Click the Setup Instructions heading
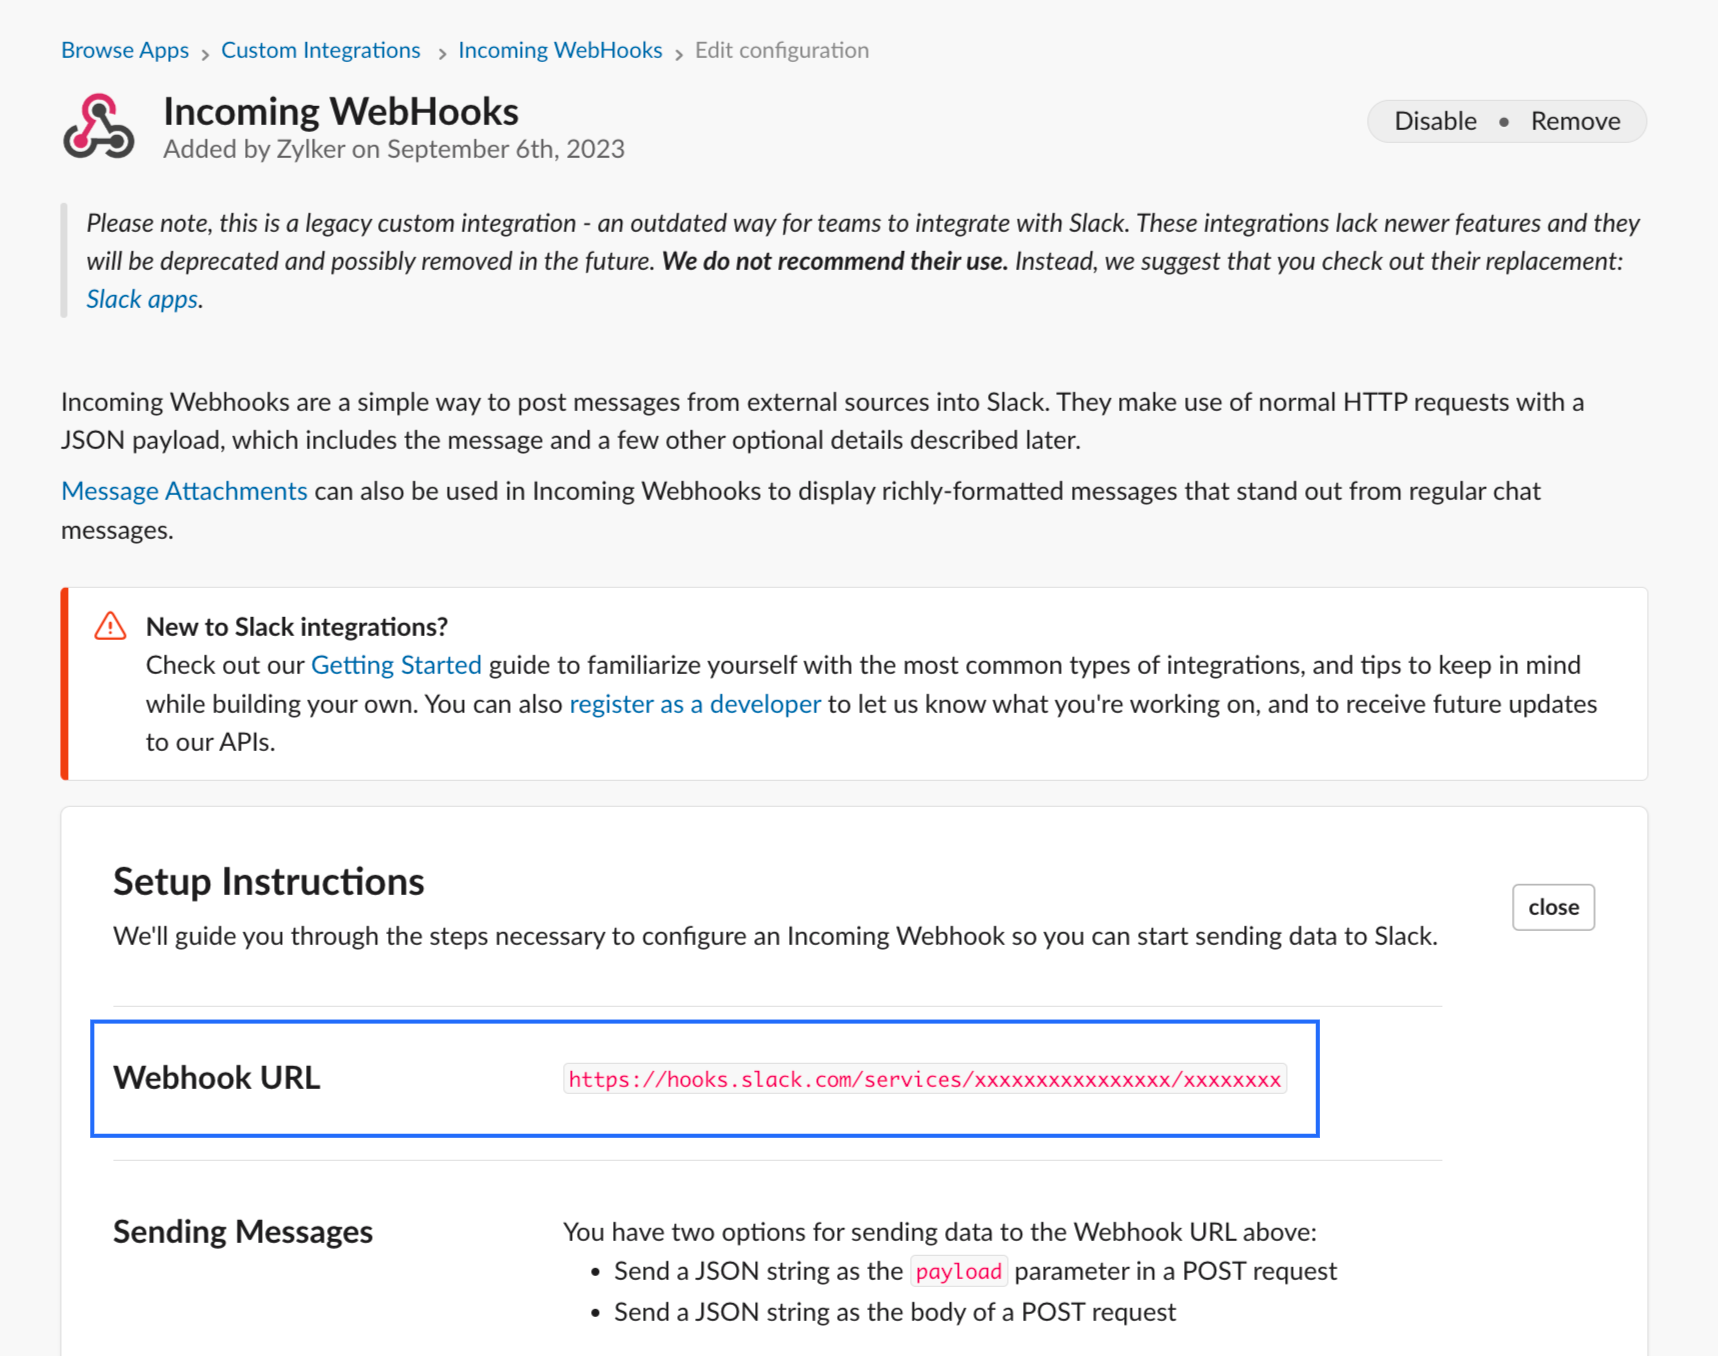Screen dimensions: 1718x1356 268,881
